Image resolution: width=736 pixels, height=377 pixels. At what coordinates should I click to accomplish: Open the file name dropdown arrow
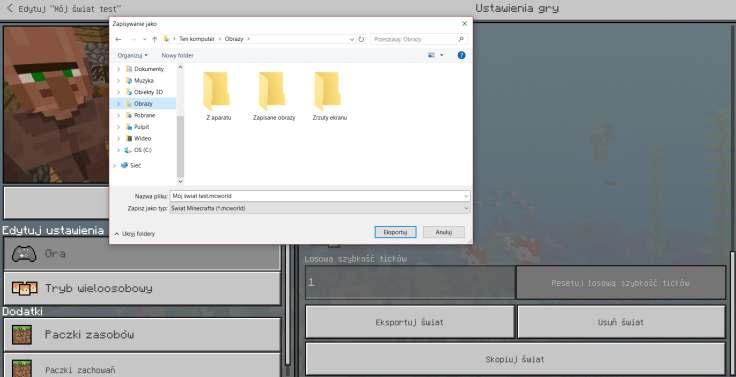[466, 196]
